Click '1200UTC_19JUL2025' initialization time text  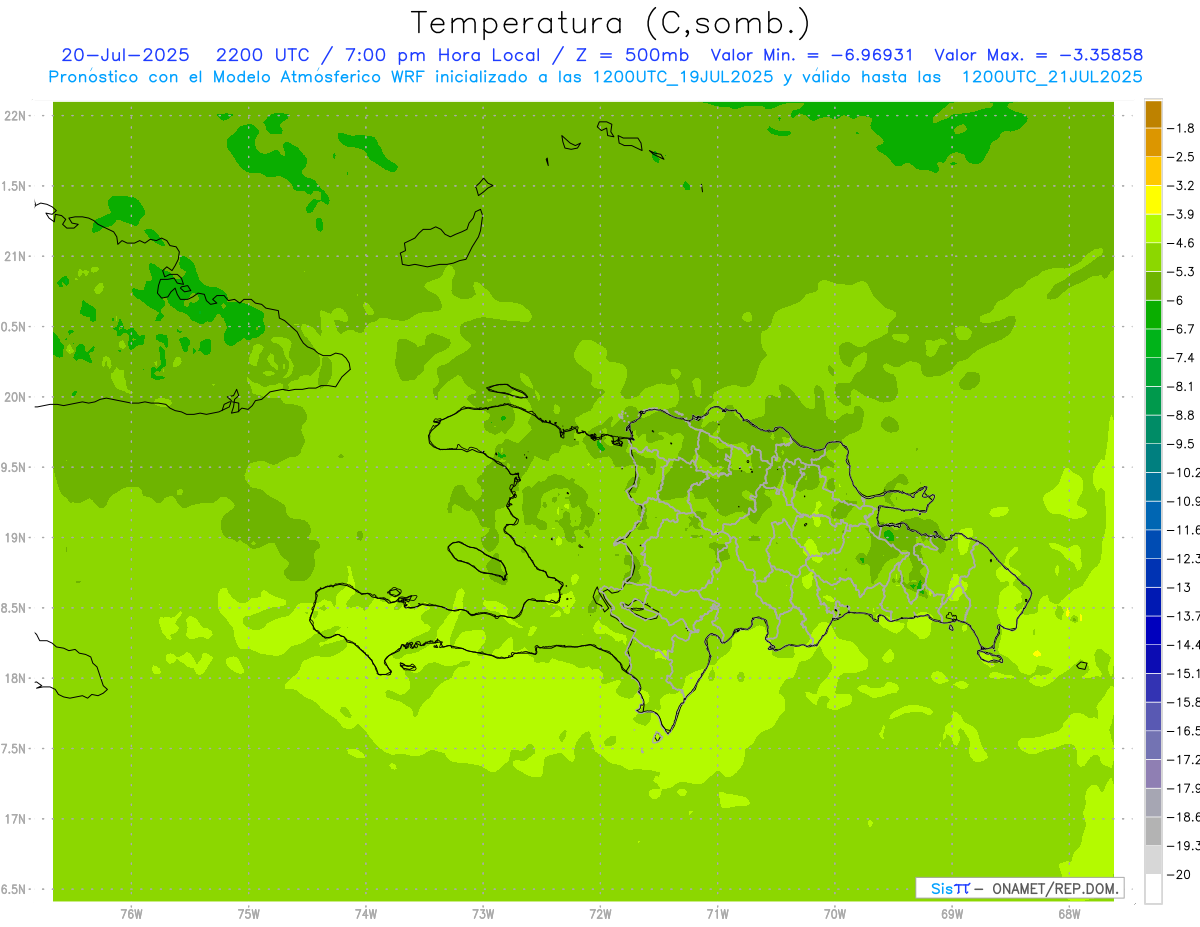point(682,77)
